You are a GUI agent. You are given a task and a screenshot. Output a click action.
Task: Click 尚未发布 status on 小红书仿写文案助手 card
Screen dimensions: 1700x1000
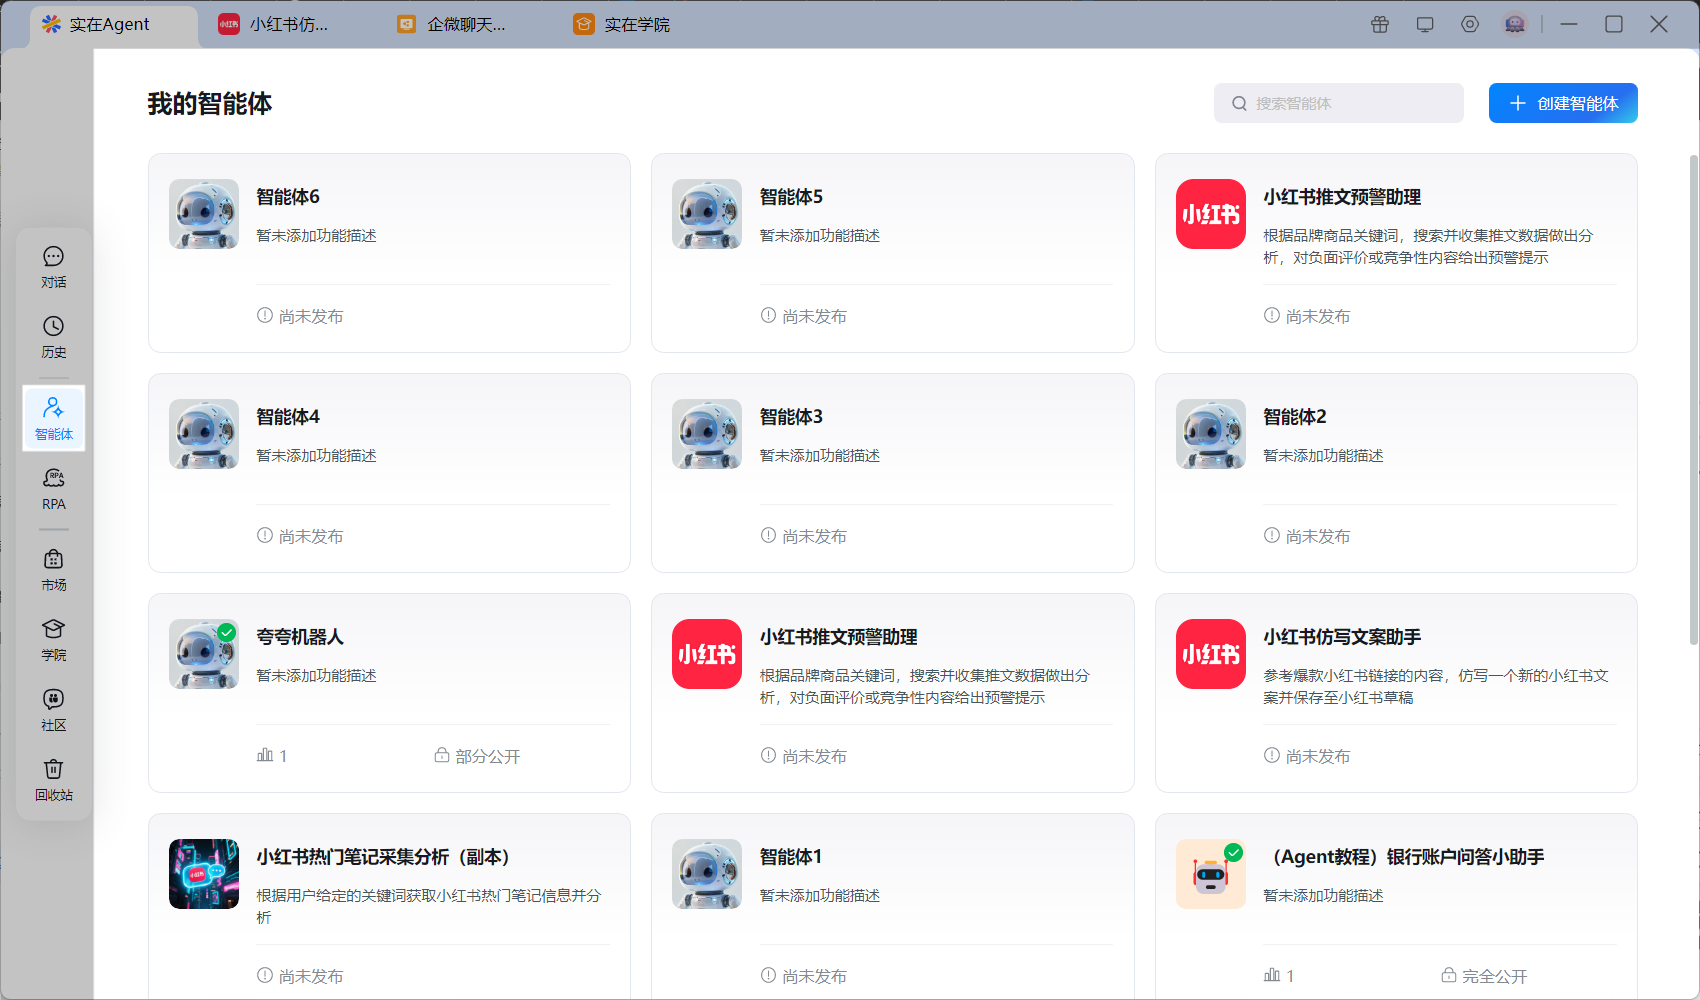pos(1307,756)
